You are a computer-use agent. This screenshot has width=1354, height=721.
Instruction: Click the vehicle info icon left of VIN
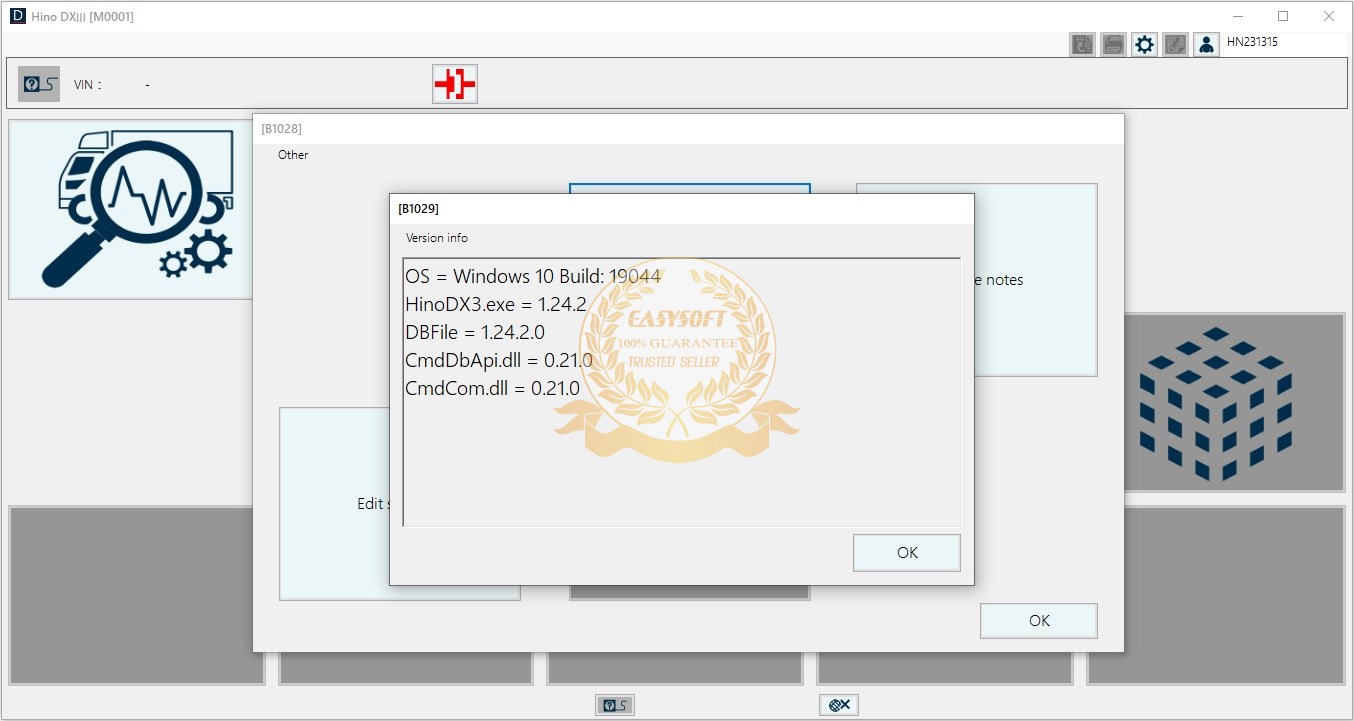coord(39,84)
